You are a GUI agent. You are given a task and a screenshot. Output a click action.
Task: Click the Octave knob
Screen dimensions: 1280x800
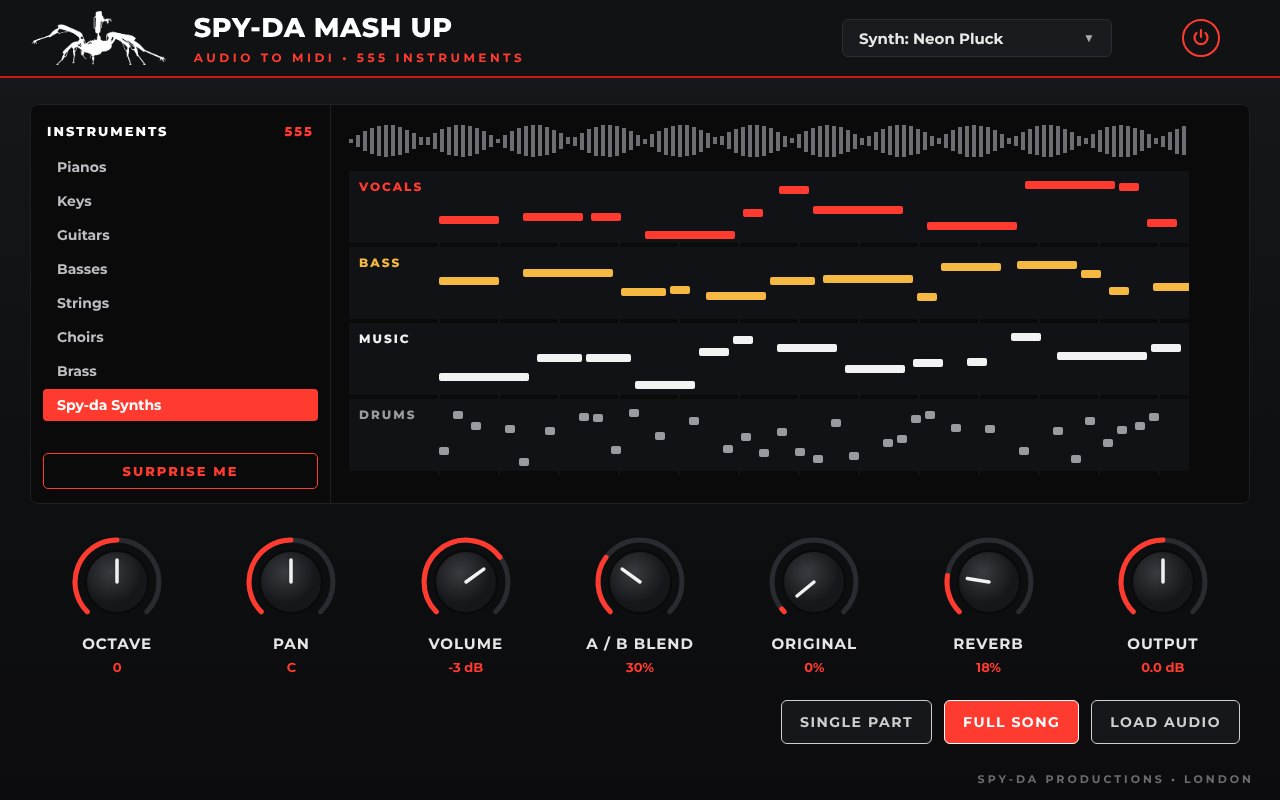[x=117, y=582]
